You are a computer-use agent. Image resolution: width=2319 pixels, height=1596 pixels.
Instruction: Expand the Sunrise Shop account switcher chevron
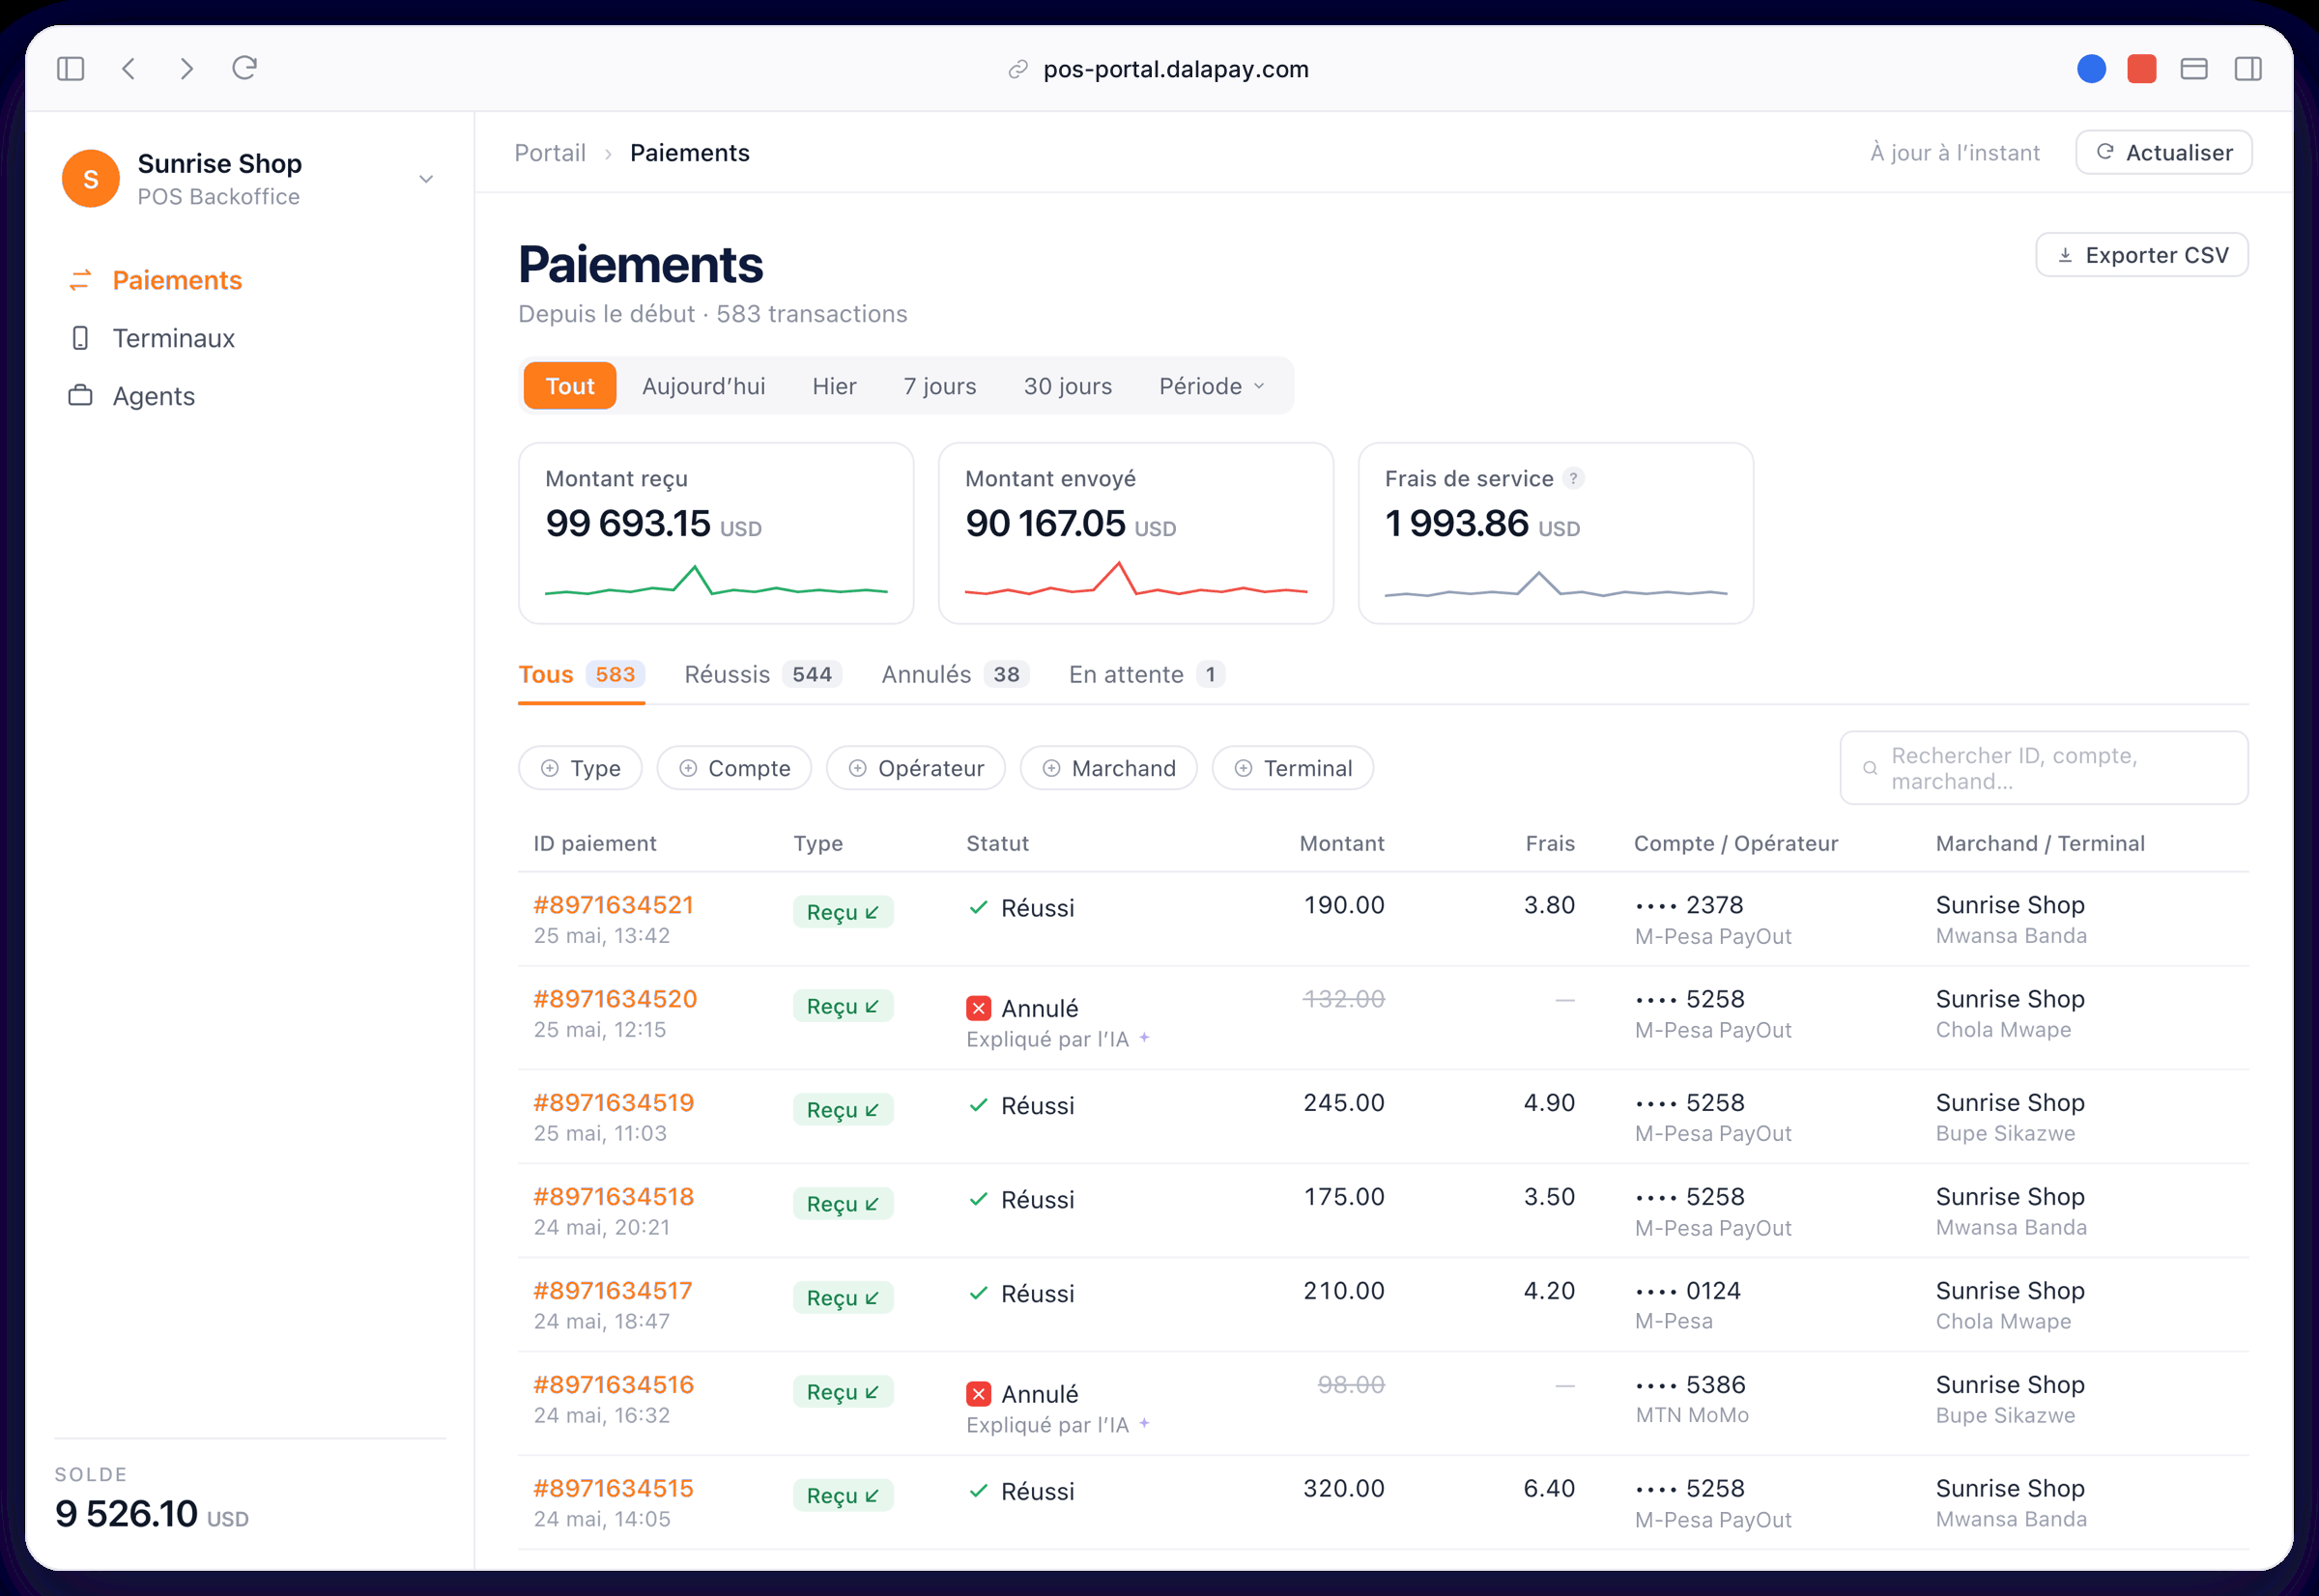[x=426, y=179]
